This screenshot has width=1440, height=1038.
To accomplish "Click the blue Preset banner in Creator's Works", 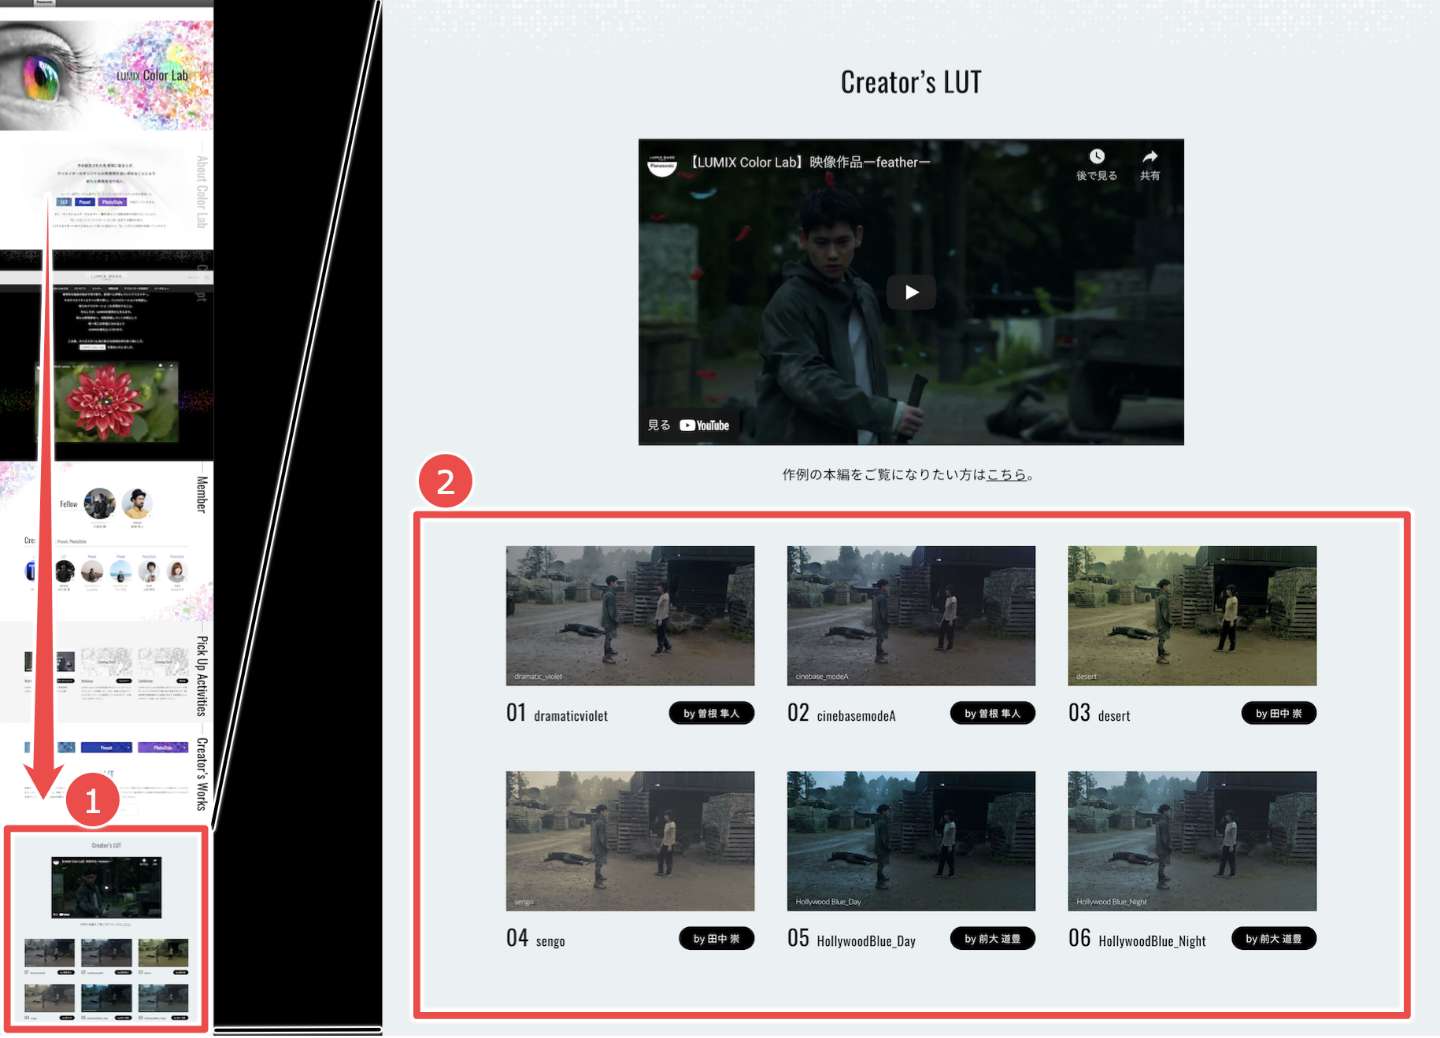I will (106, 748).
